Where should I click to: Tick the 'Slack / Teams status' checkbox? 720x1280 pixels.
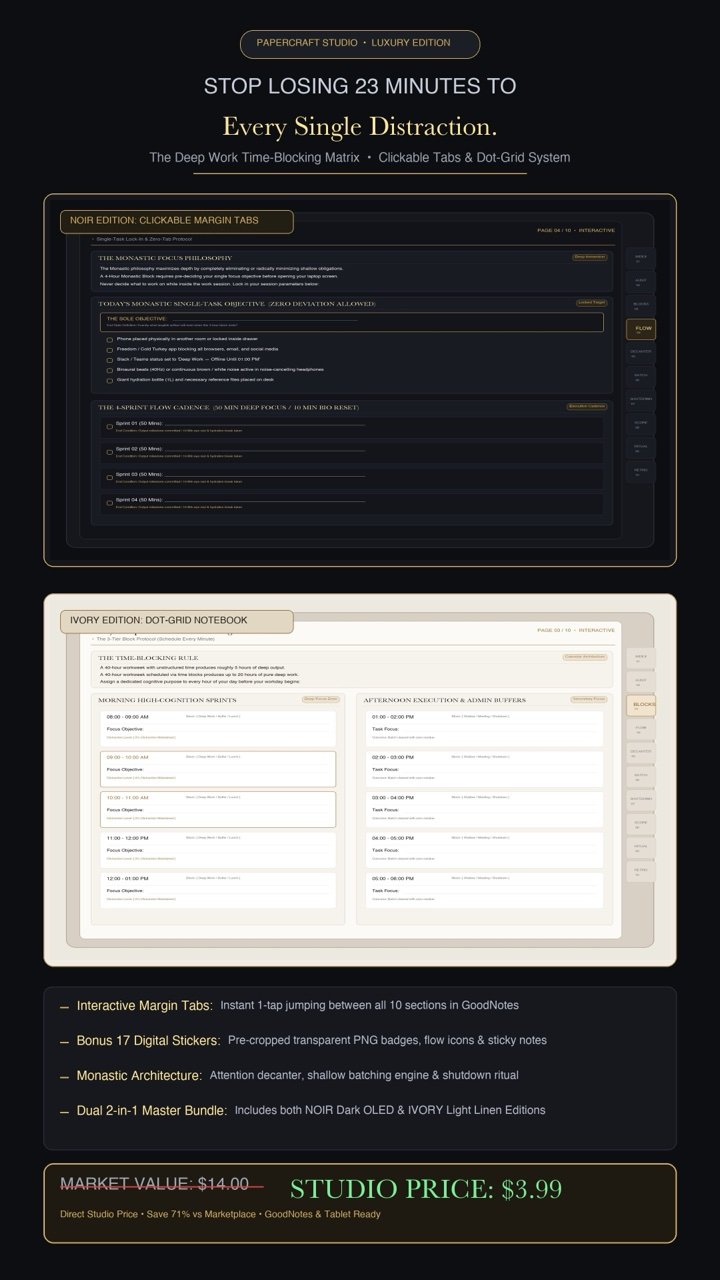[110, 360]
